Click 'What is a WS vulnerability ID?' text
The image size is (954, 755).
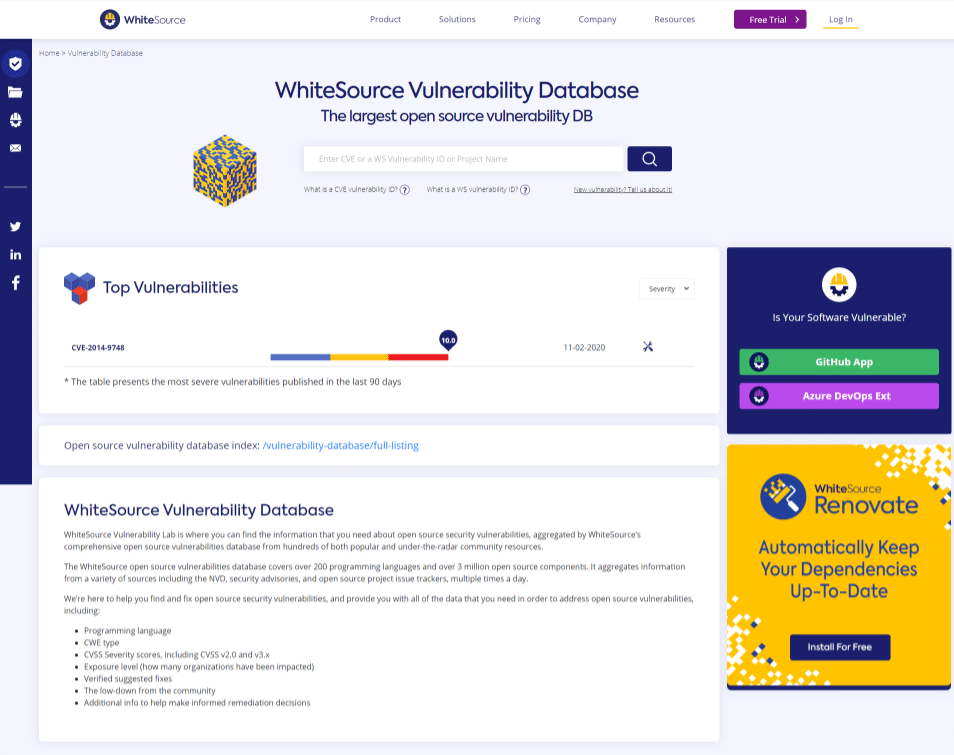pyautogui.click(x=472, y=190)
